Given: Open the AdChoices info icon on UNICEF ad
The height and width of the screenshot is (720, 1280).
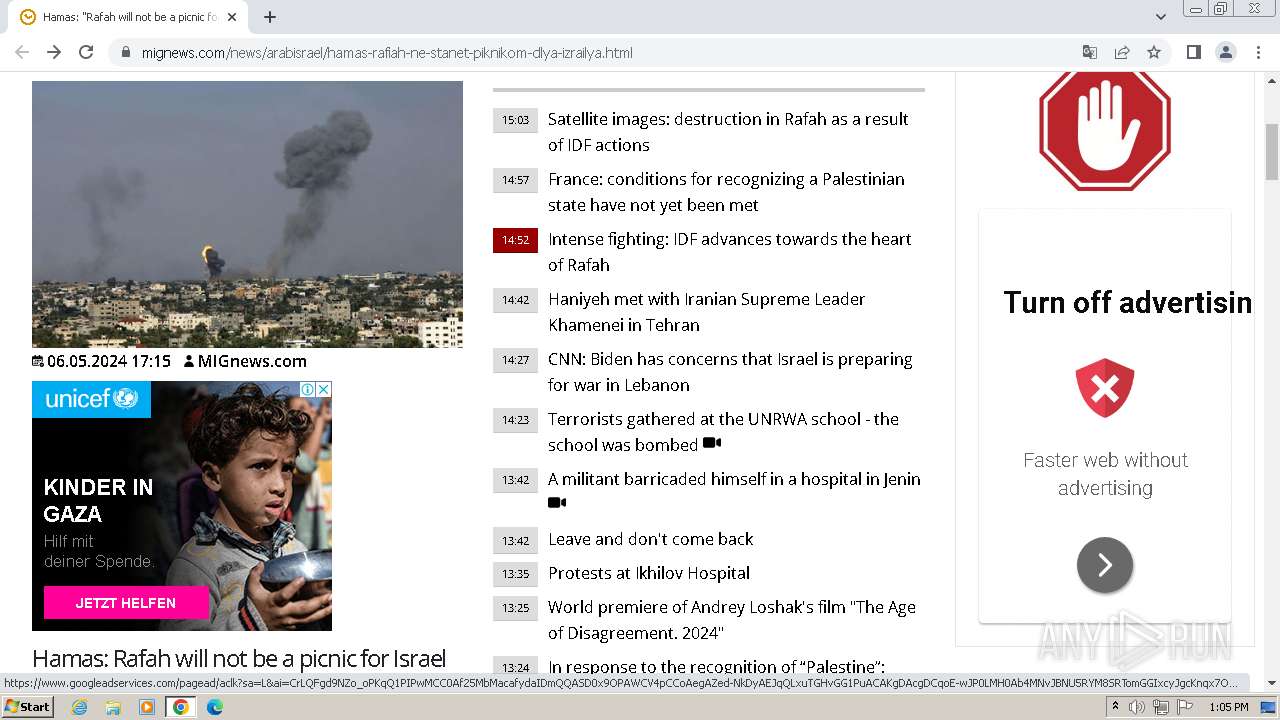Looking at the screenshot, I should point(309,389).
